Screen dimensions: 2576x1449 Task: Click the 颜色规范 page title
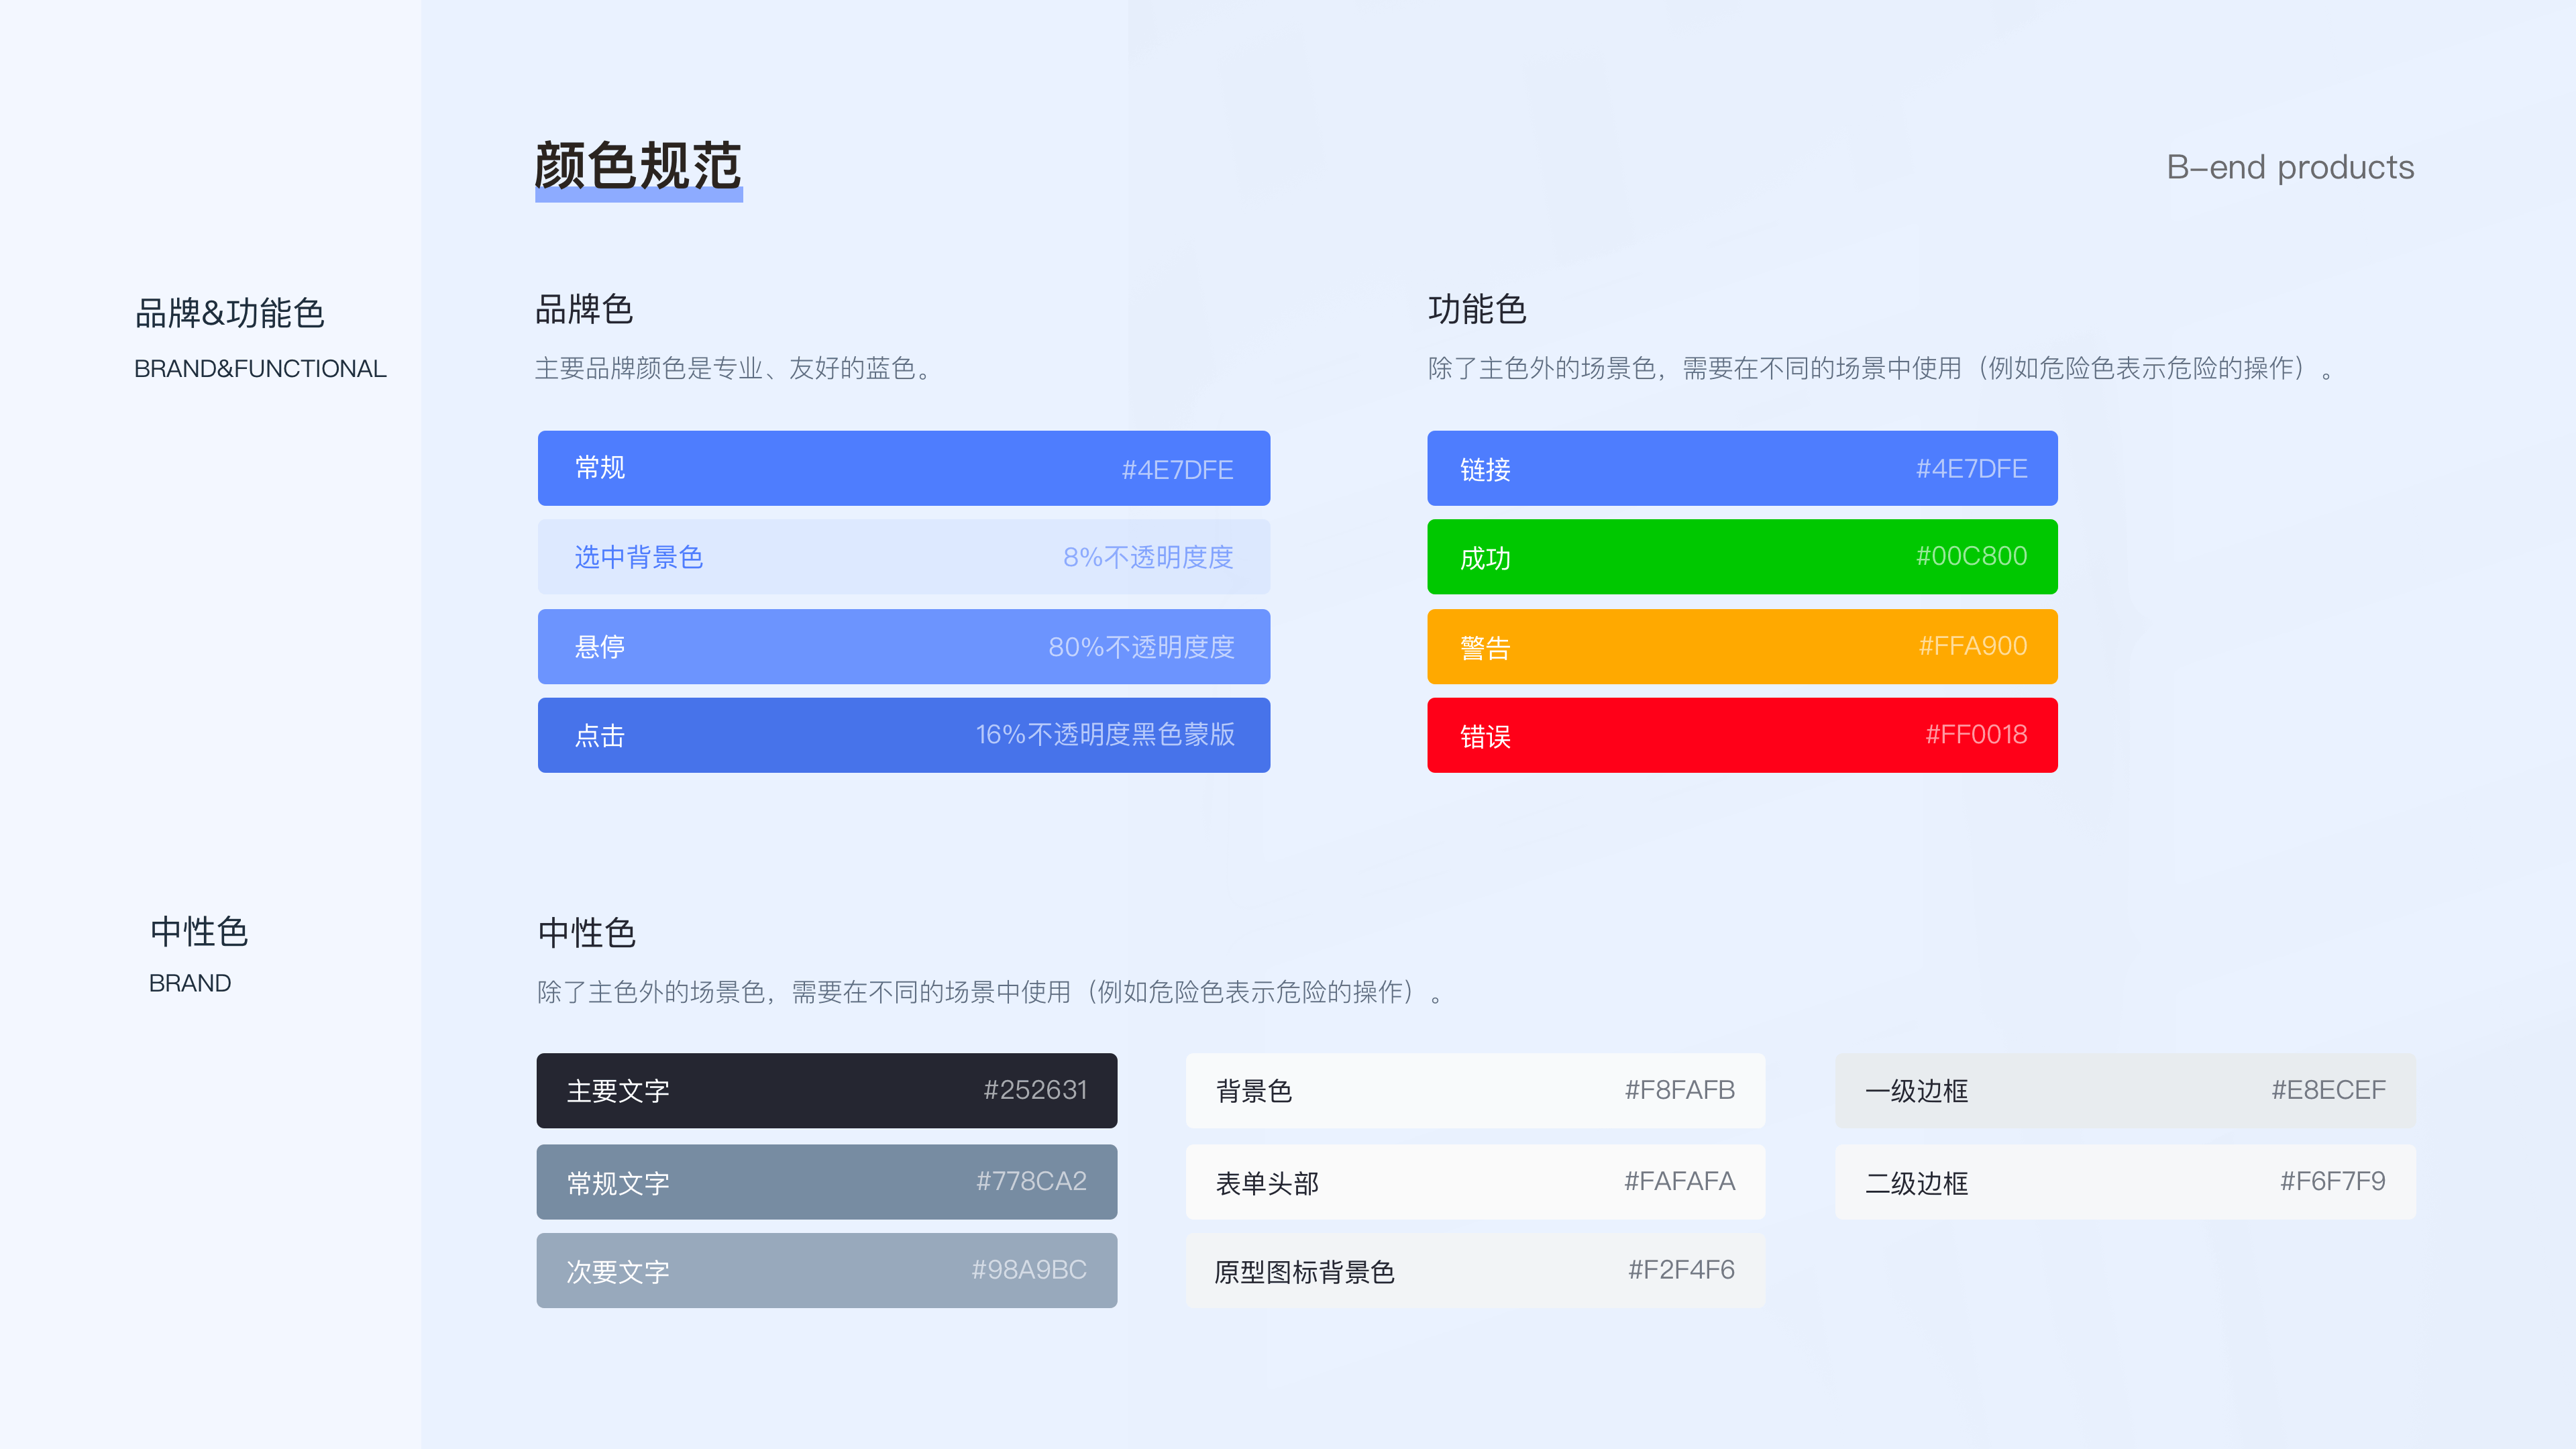coord(638,165)
